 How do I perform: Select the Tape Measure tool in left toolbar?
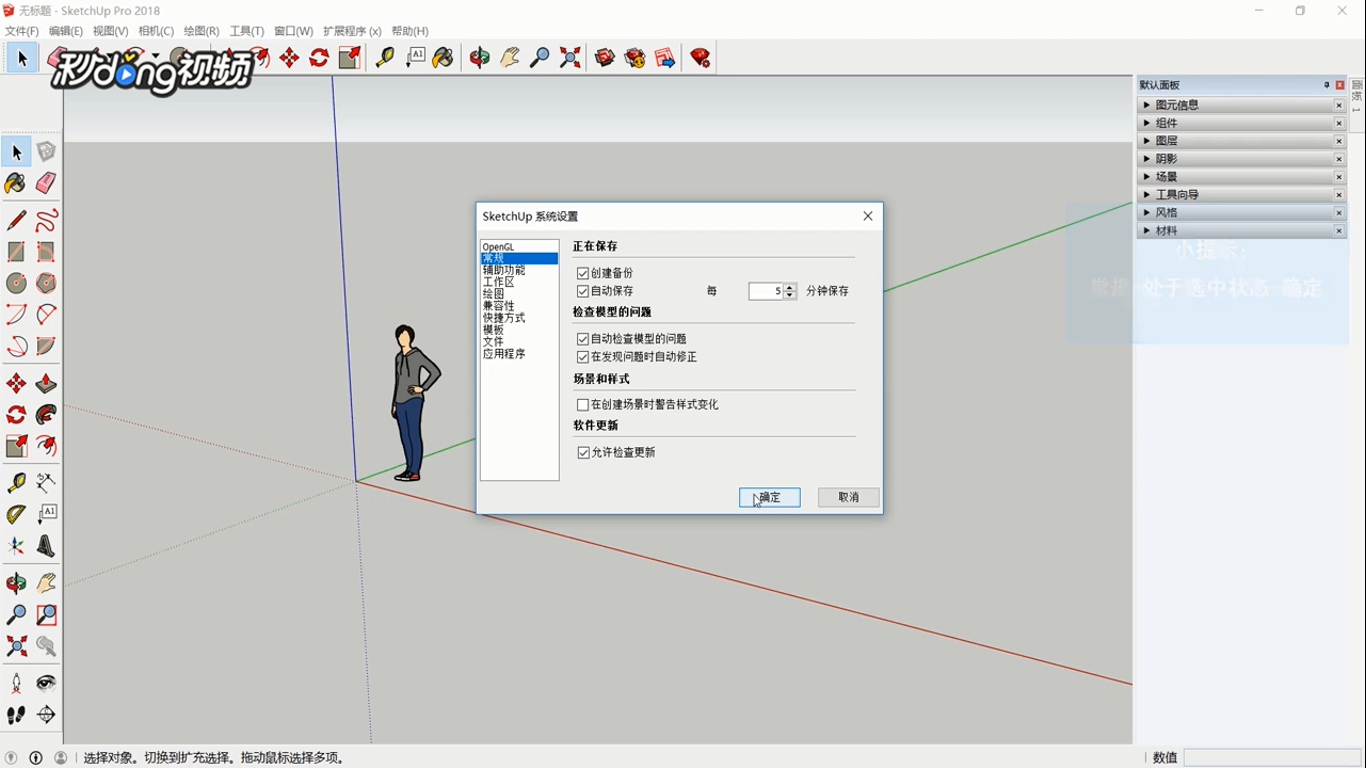click(x=16, y=483)
